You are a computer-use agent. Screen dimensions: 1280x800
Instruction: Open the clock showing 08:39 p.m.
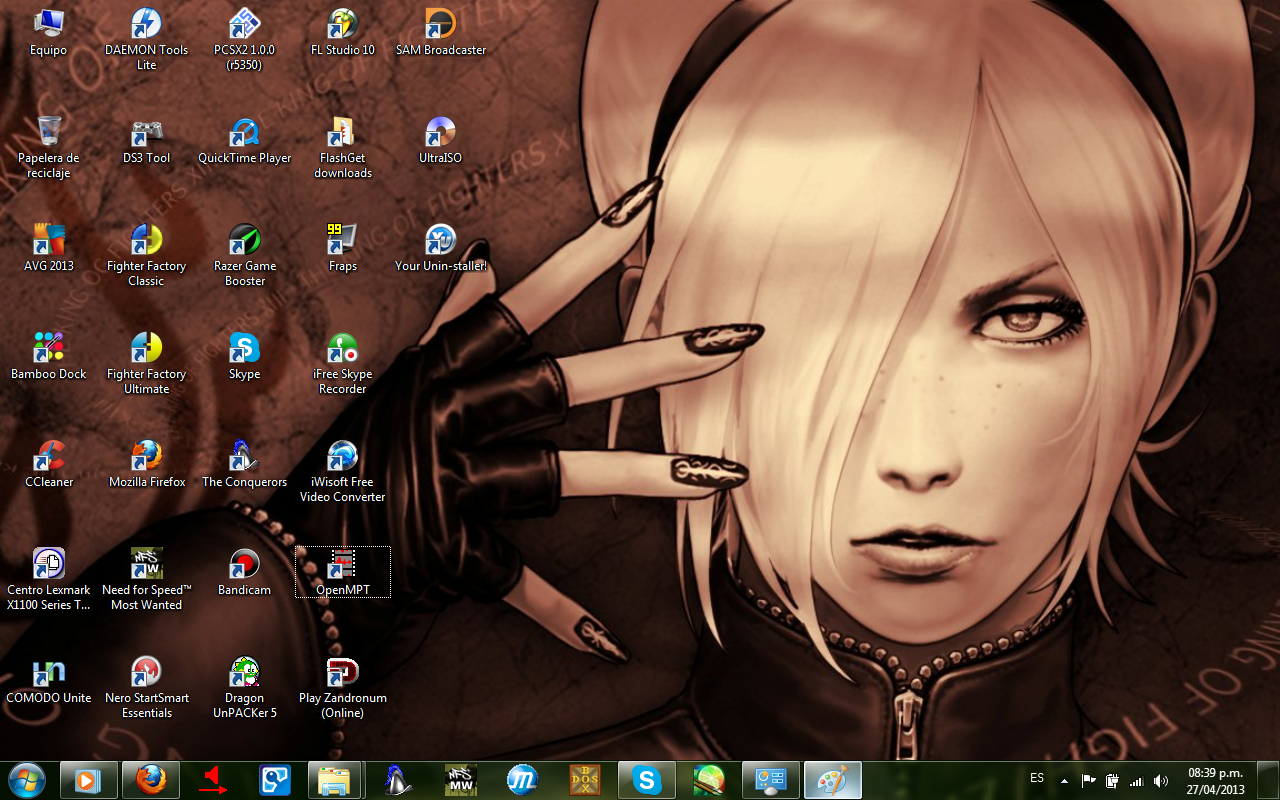(x=1215, y=780)
